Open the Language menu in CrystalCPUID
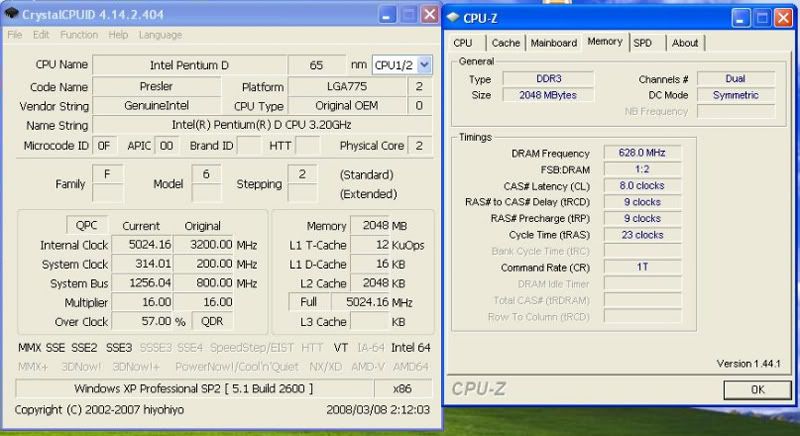The width and height of the screenshot is (800, 436). click(160, 35)
